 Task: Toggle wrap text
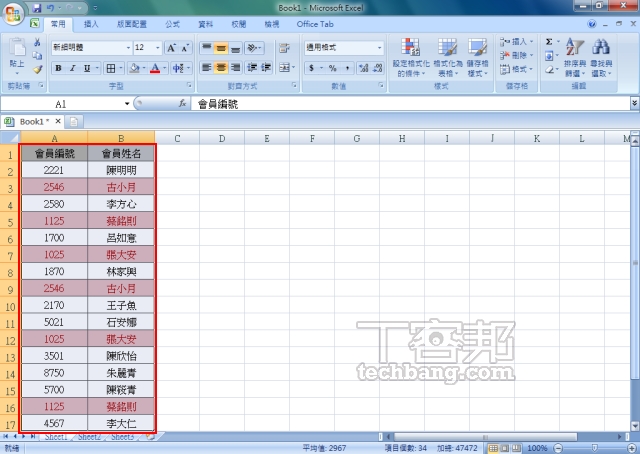point(284,48)
